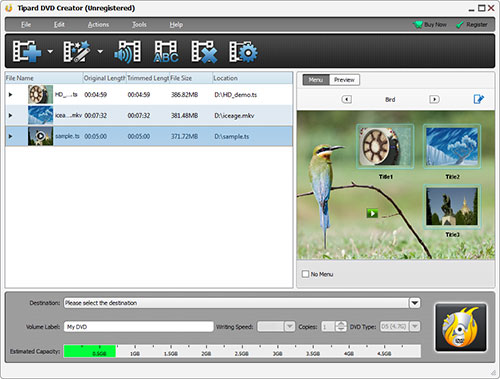Click the green play button on menu
The image size is (500, 379).
click(x=372, y=213)
